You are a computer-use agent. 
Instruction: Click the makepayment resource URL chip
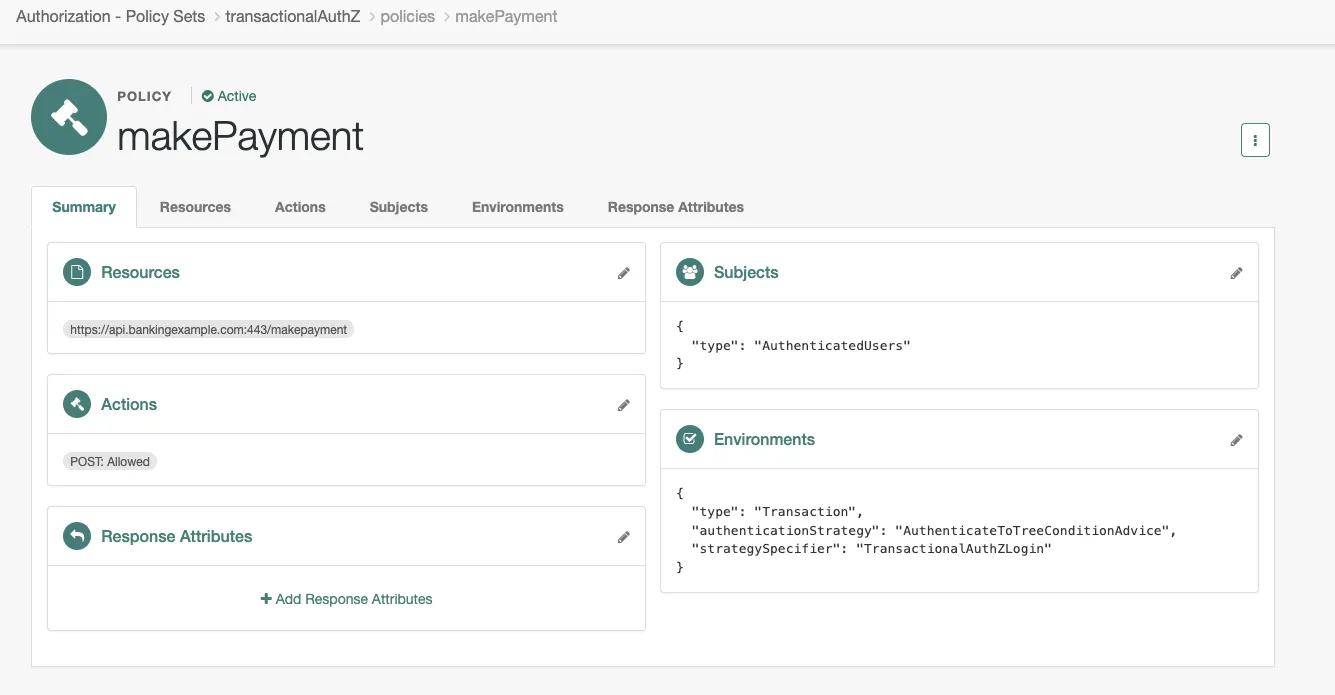click(207, 329)
